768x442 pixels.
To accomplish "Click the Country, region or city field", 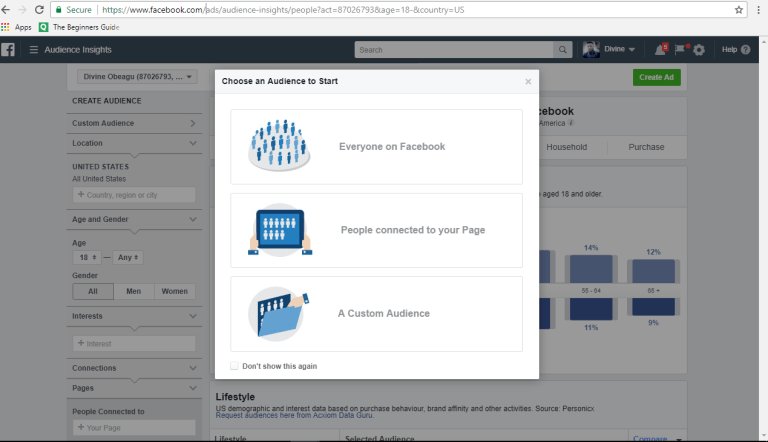I will click(134, 195).
